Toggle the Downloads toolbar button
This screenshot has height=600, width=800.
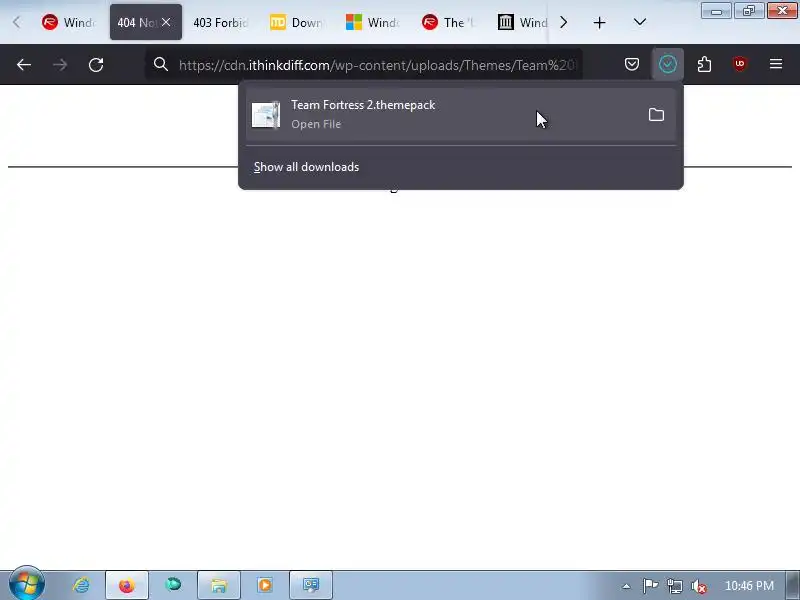[668, 64]
